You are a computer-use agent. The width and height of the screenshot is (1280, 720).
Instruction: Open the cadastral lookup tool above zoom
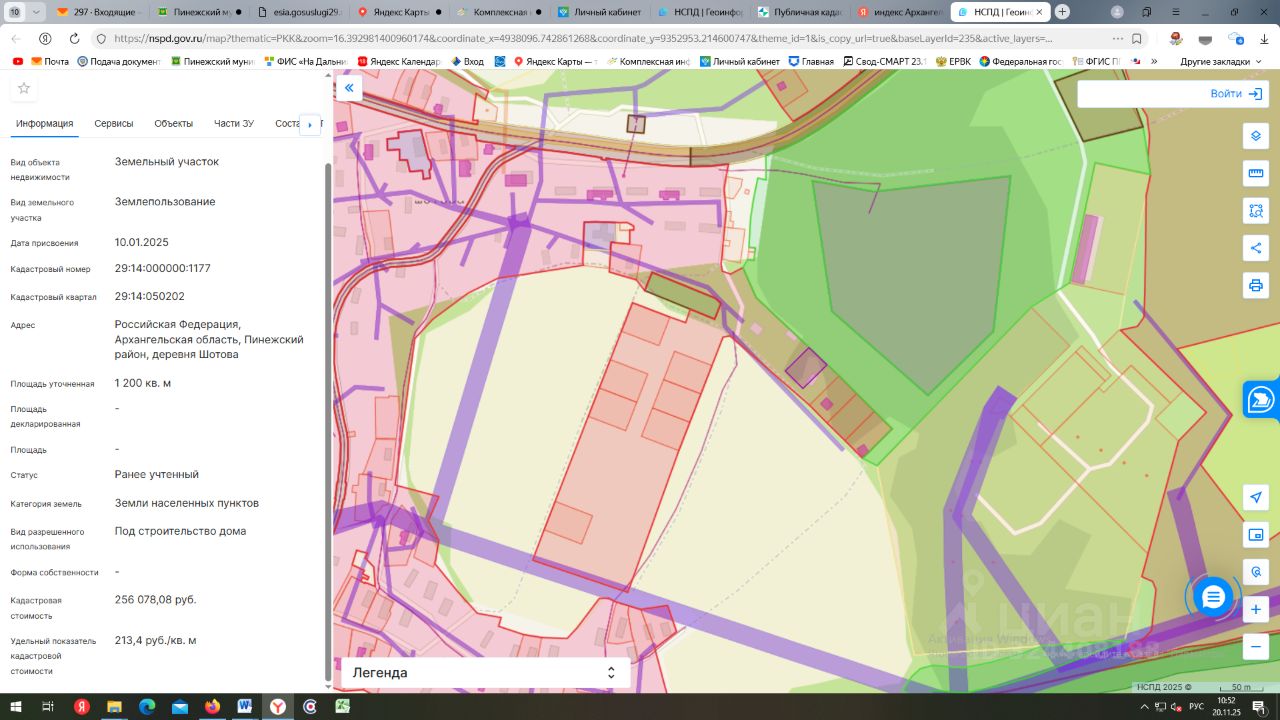coord(1256,572)
